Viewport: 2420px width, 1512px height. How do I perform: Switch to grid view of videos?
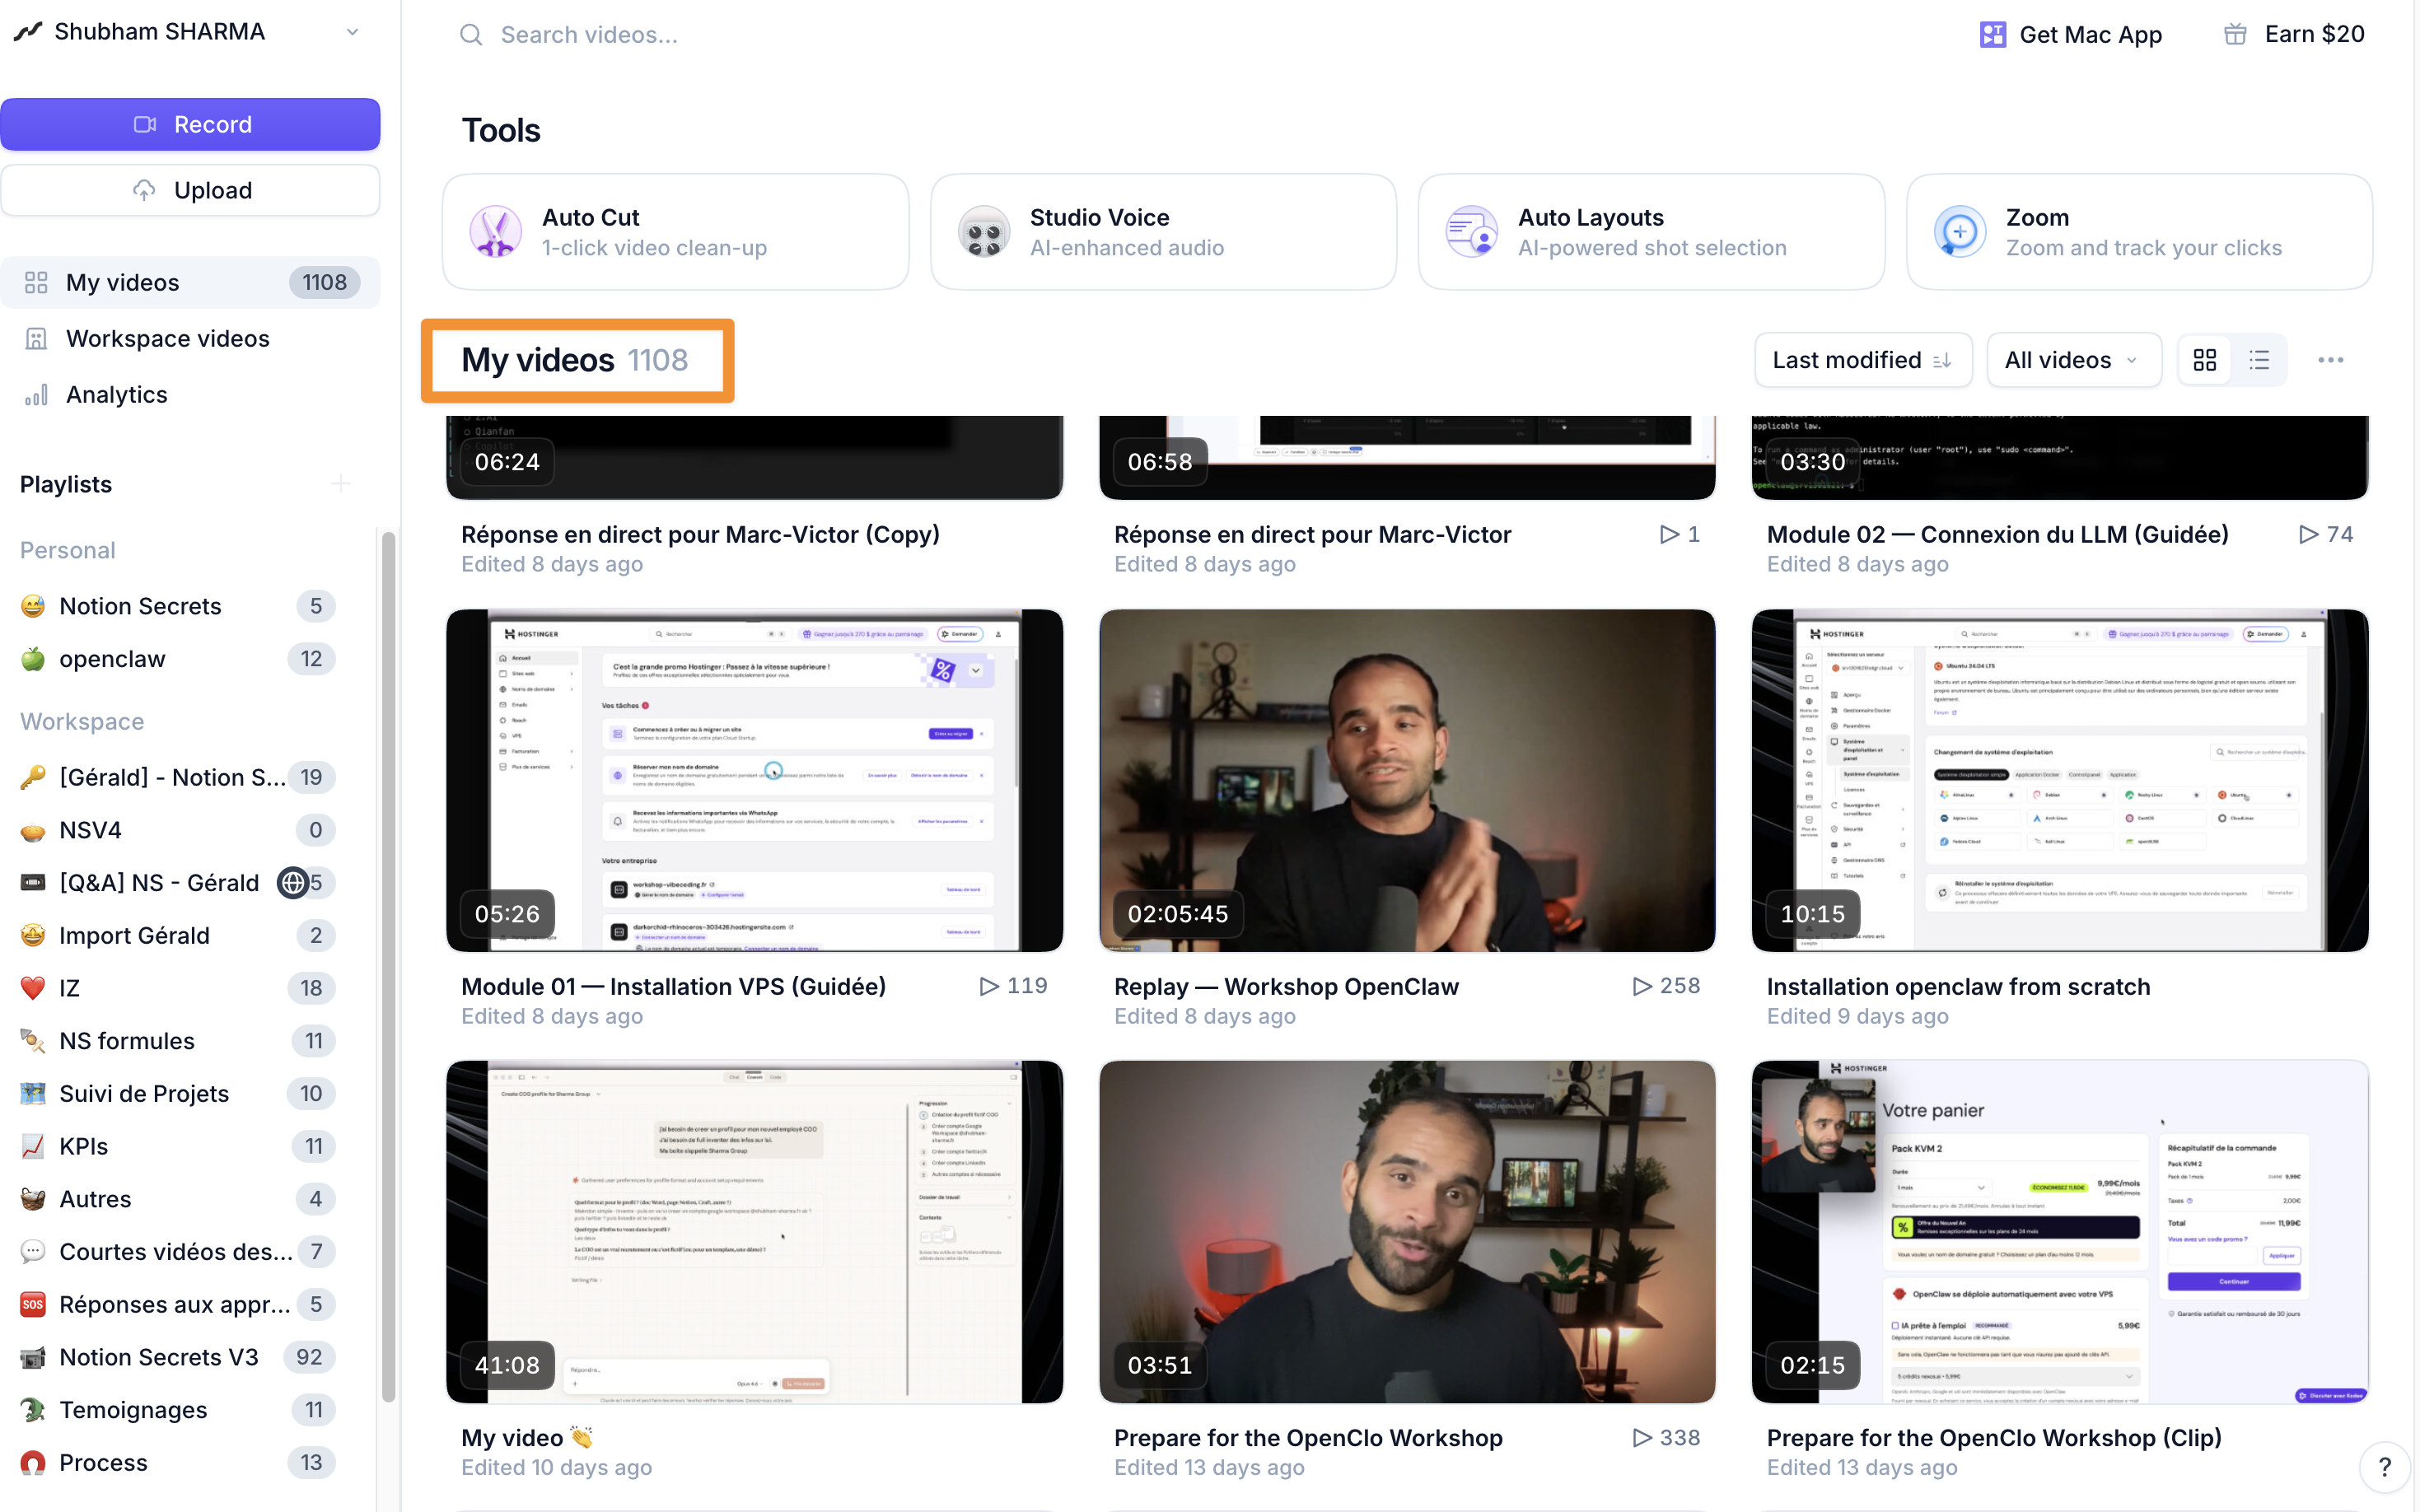pyautogui.click(x=2205, y=359)
